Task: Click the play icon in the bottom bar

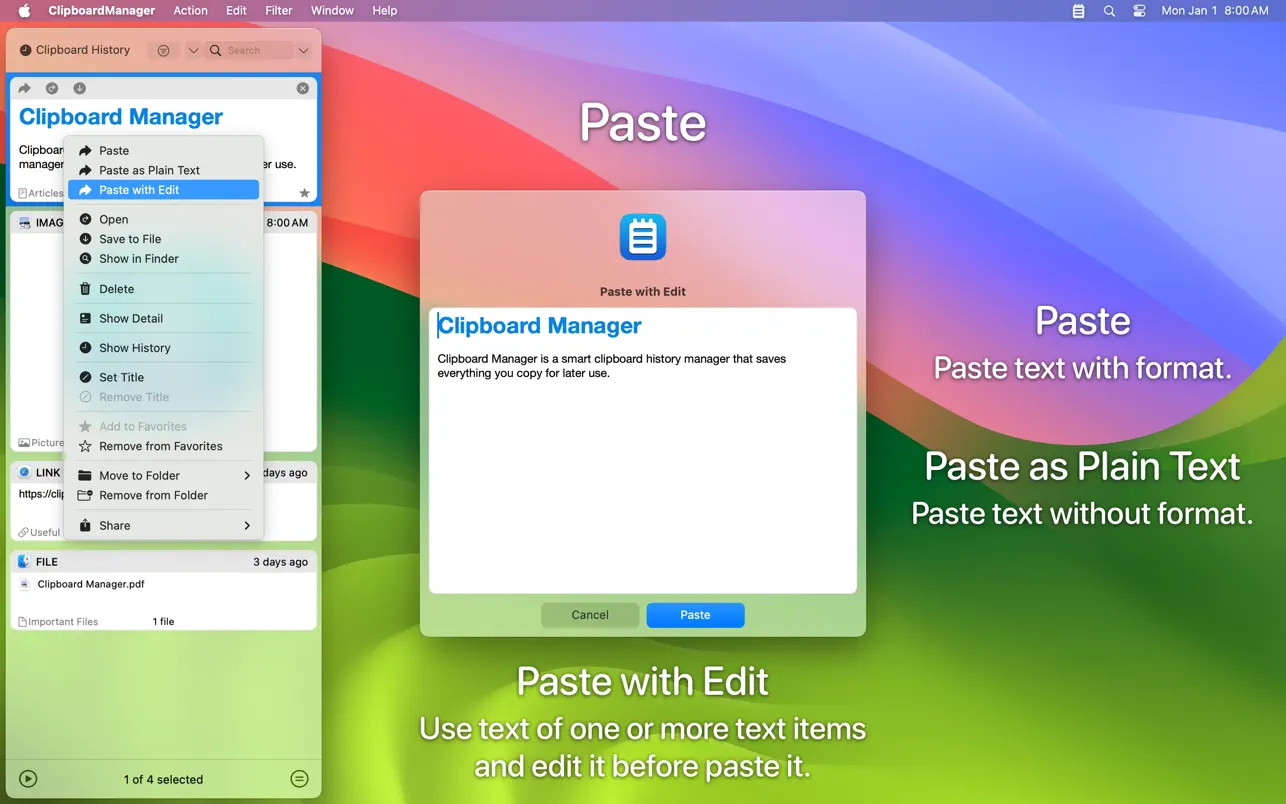Action: click(28, 779)
